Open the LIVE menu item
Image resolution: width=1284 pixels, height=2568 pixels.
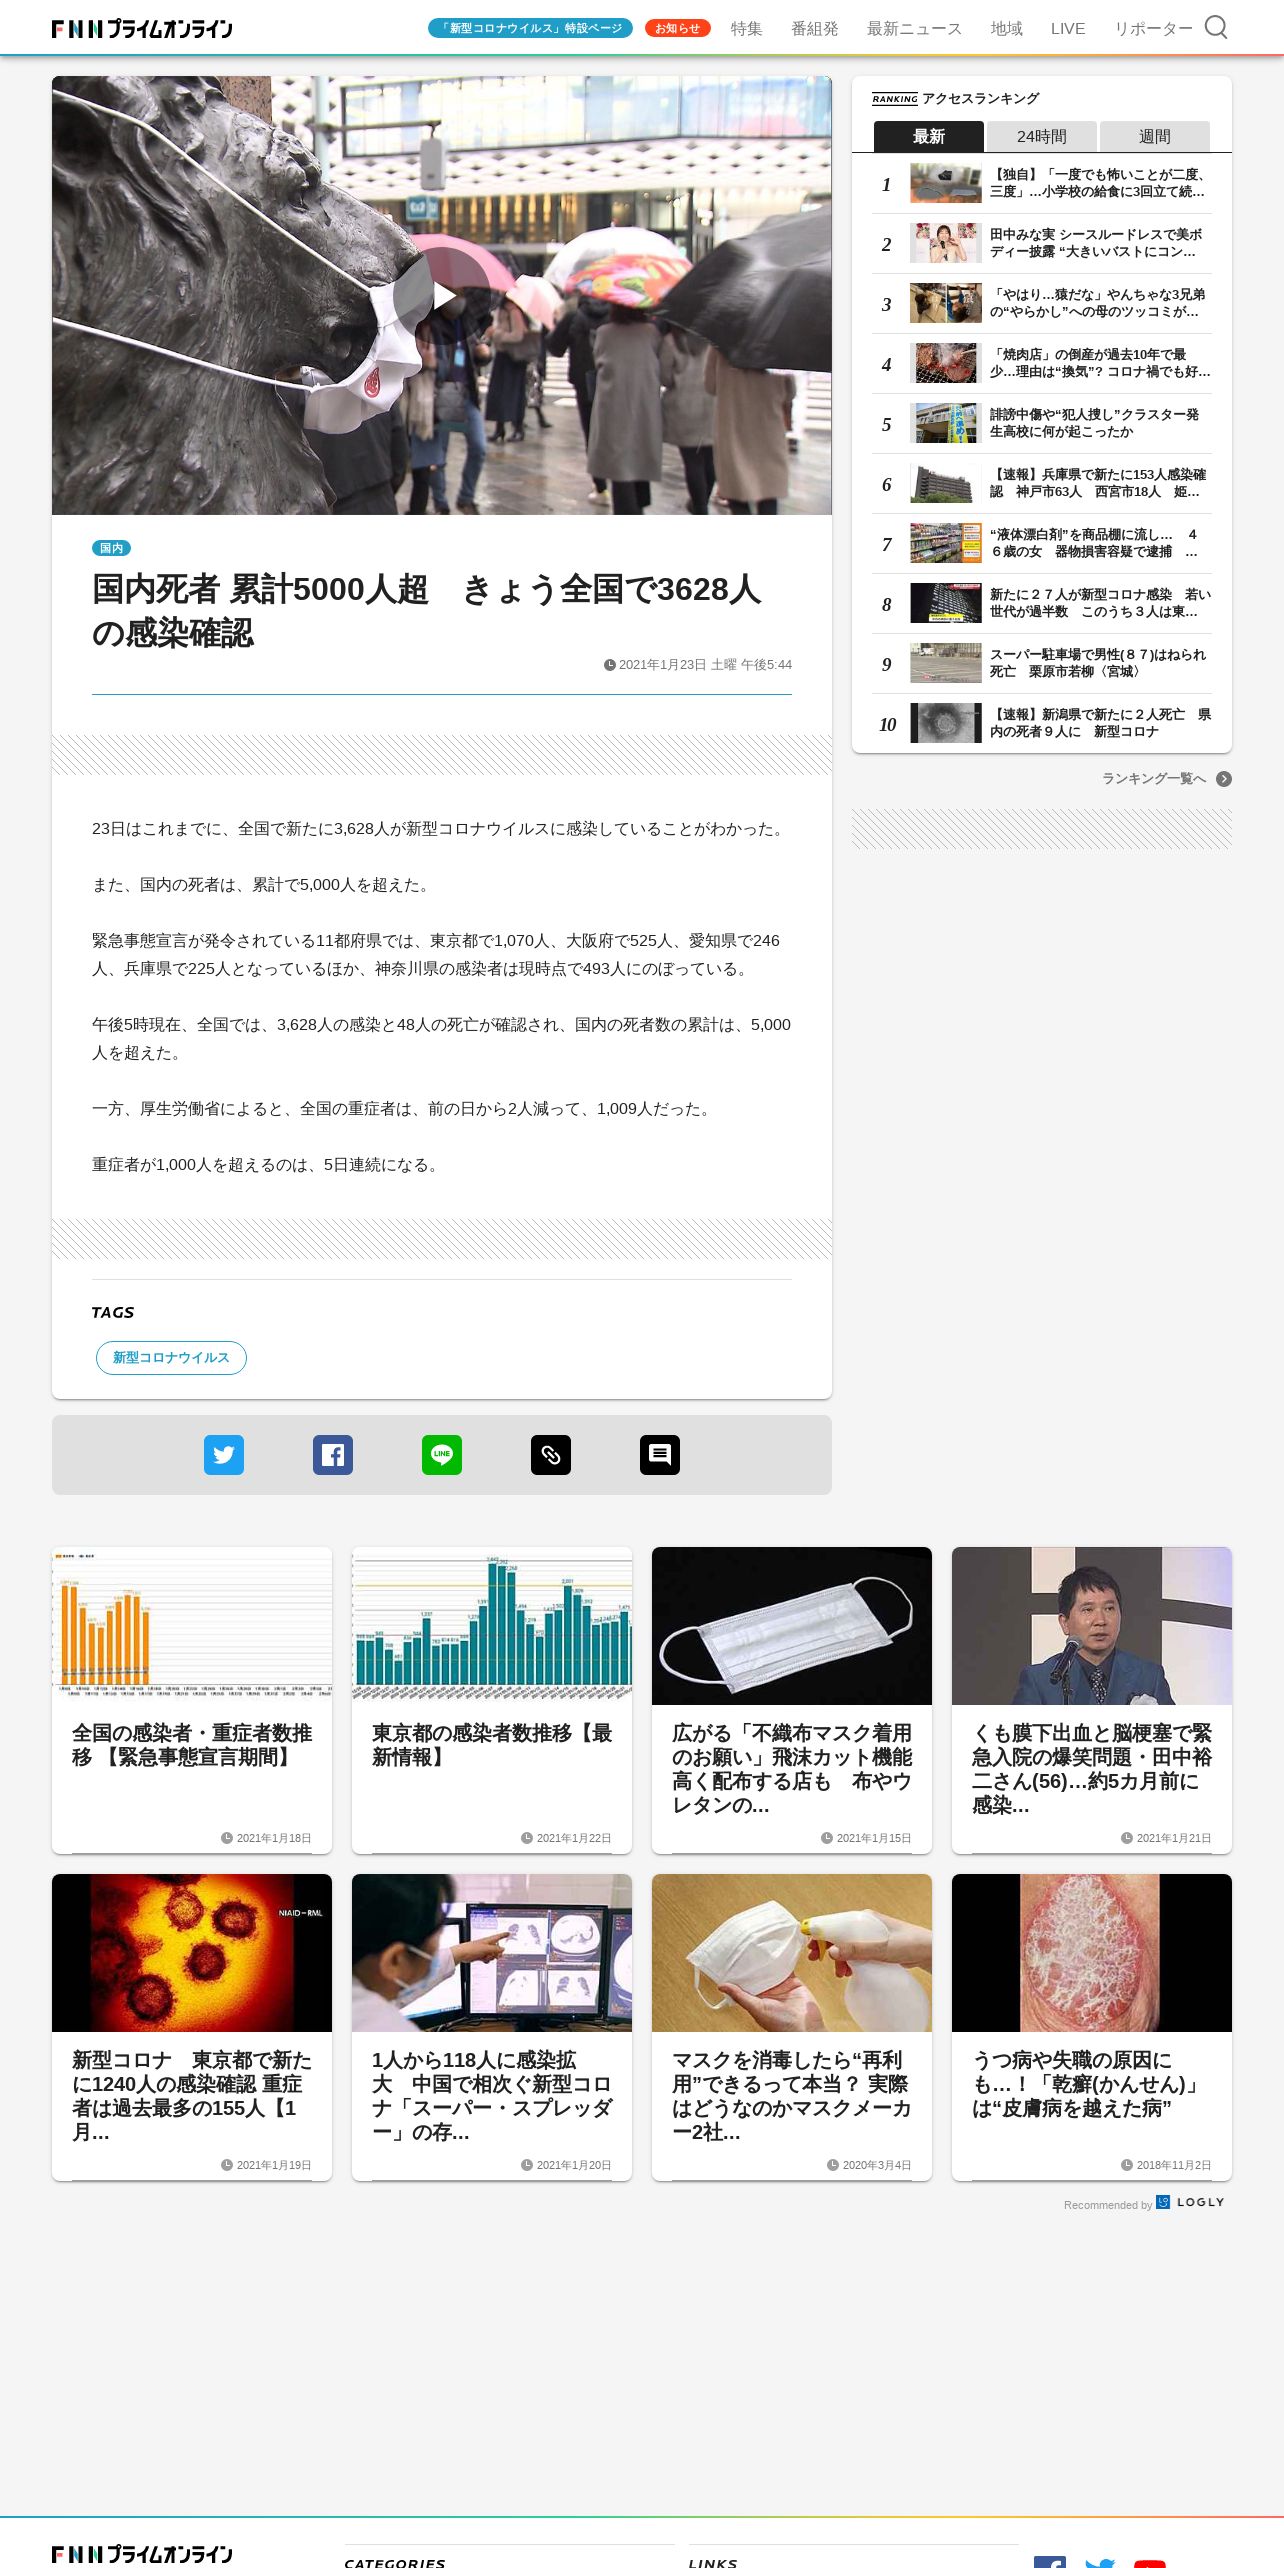tap(1068, 29)
